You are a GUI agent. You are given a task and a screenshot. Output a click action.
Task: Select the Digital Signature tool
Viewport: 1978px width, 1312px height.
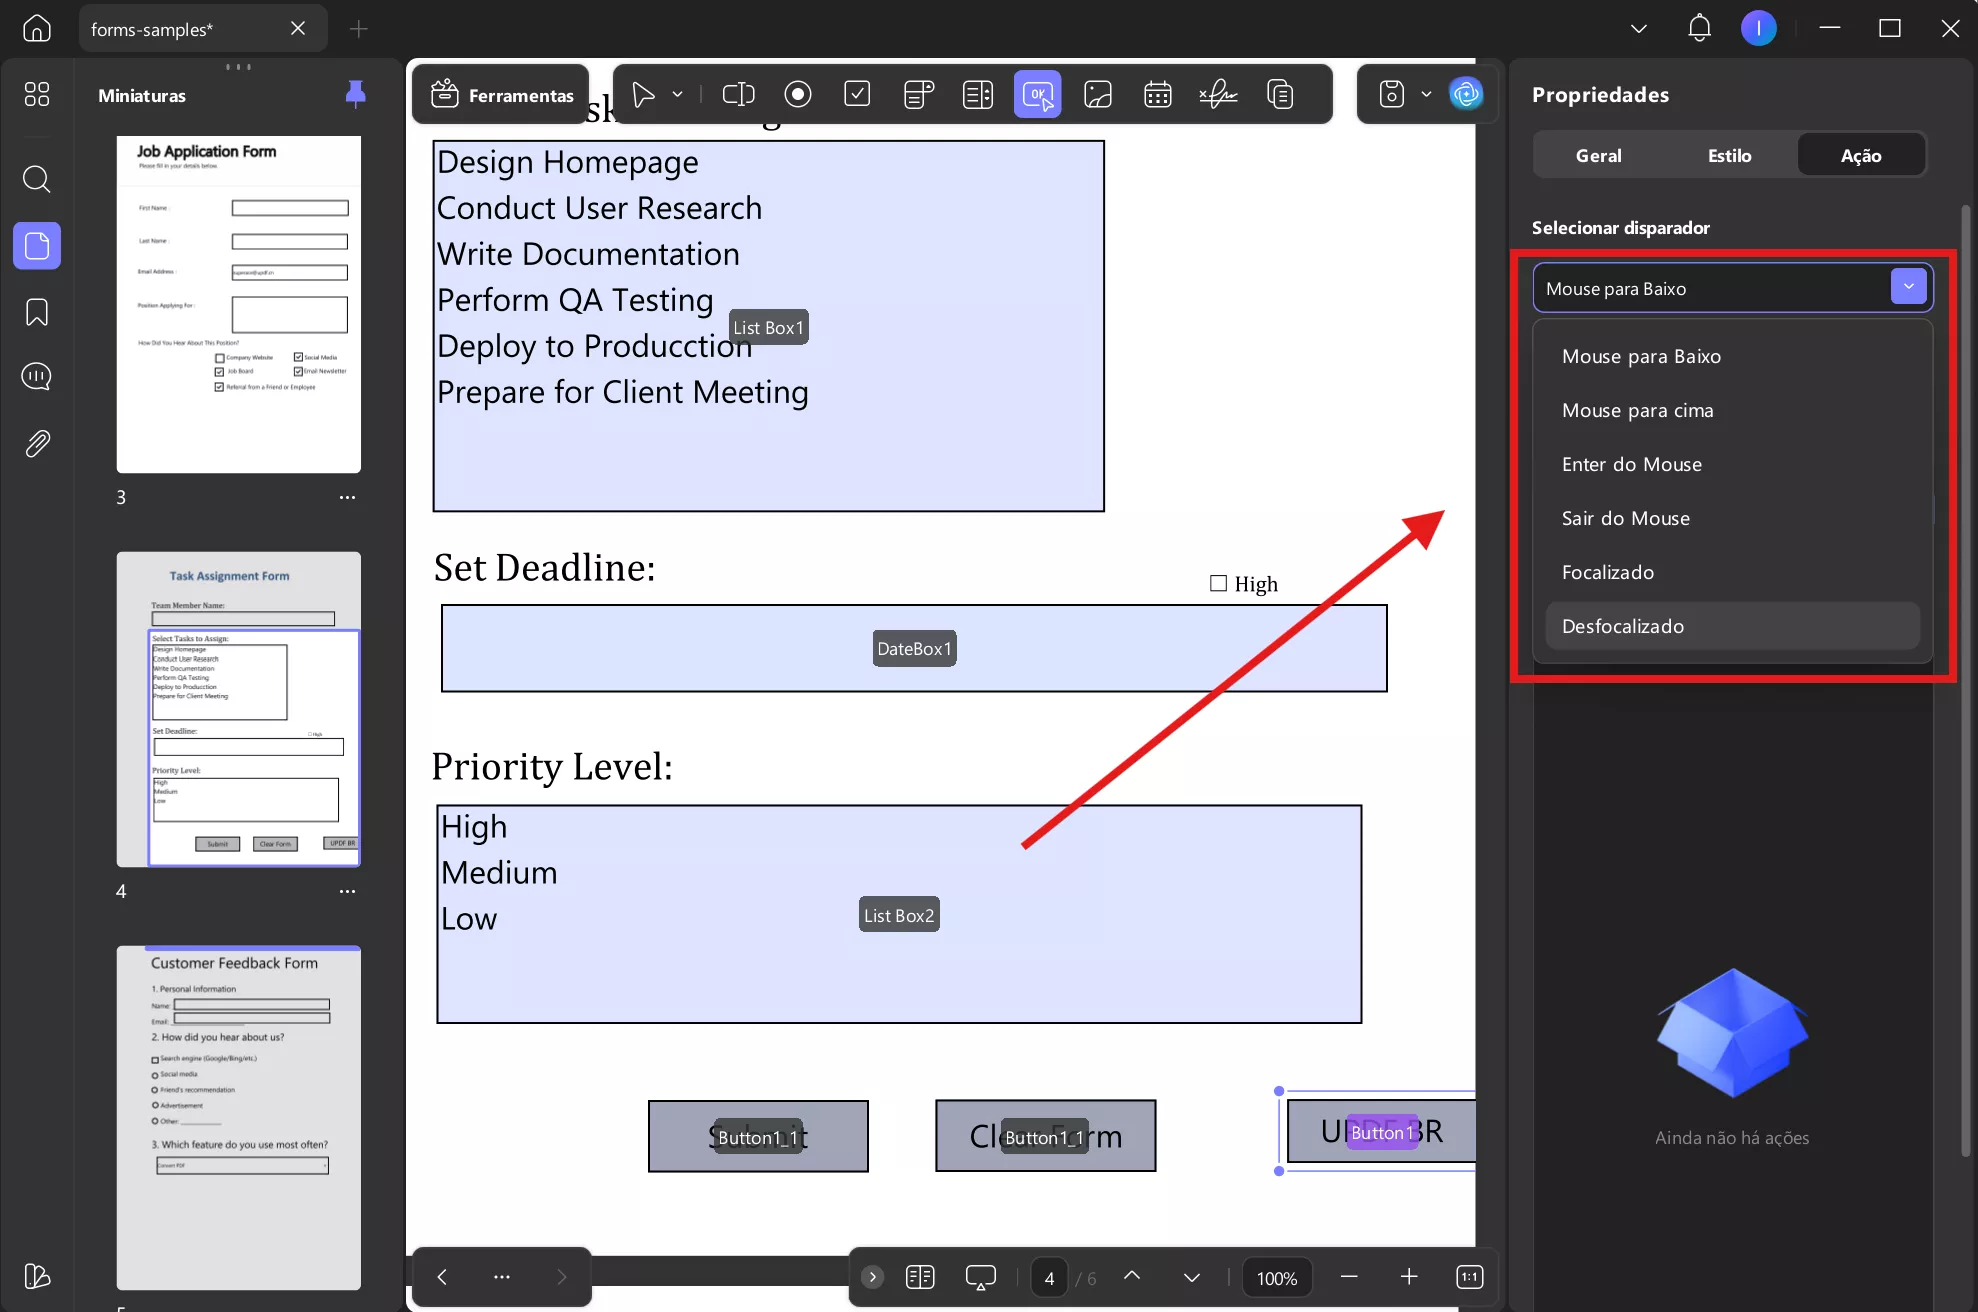pyautogui.click(x=1218, y=94)
